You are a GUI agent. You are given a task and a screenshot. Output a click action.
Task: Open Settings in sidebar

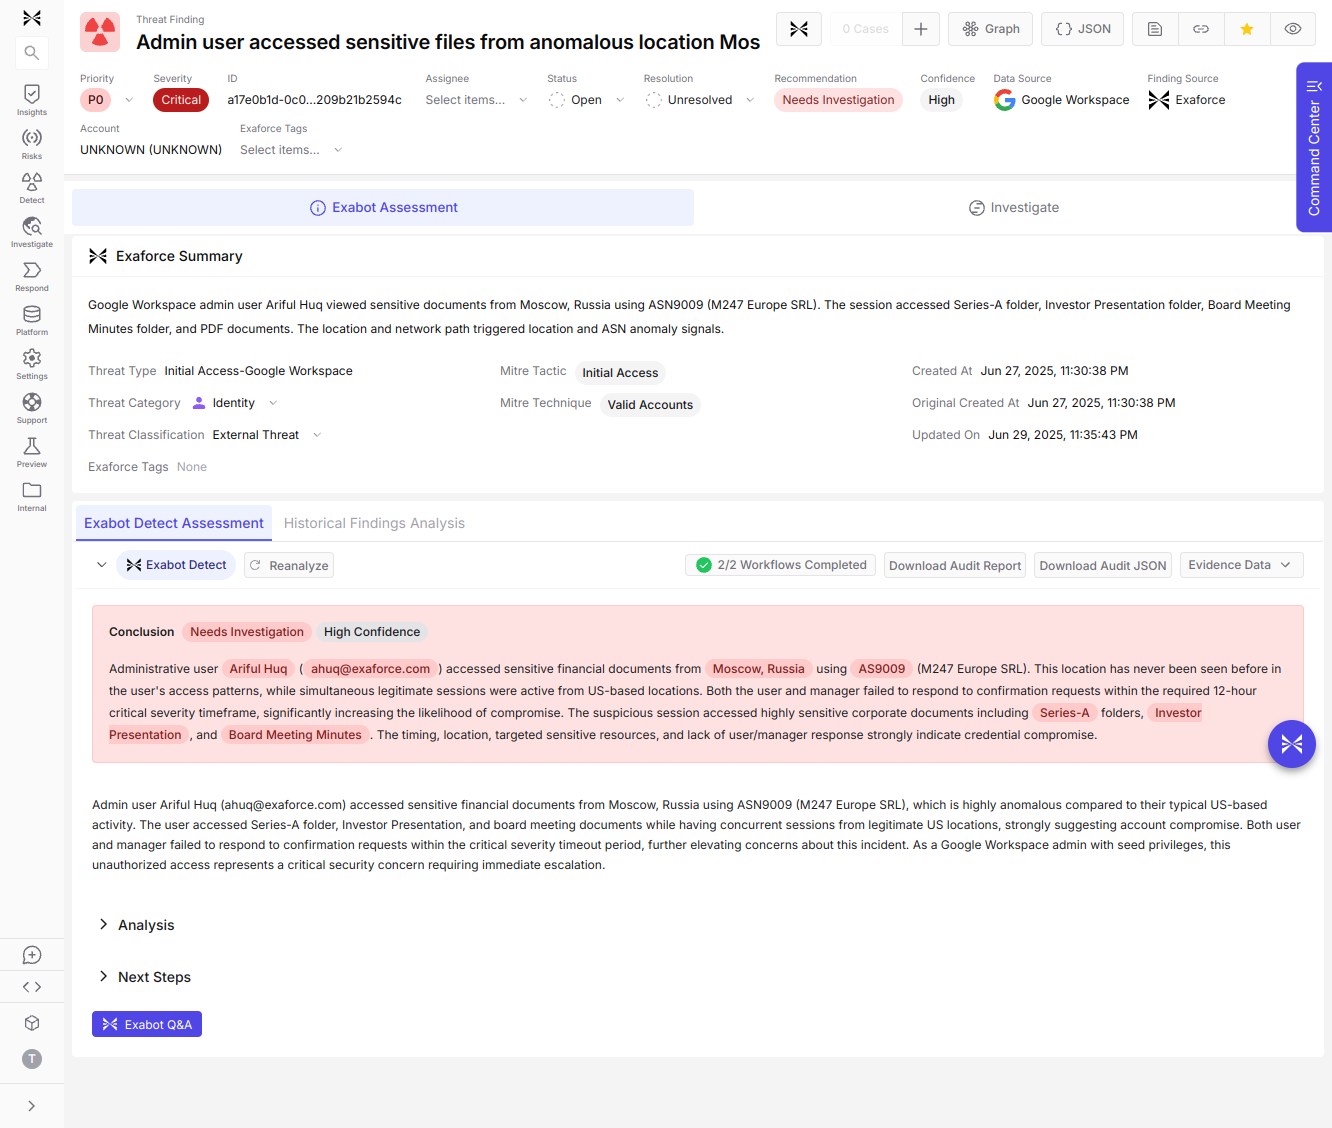coord(32,364)
